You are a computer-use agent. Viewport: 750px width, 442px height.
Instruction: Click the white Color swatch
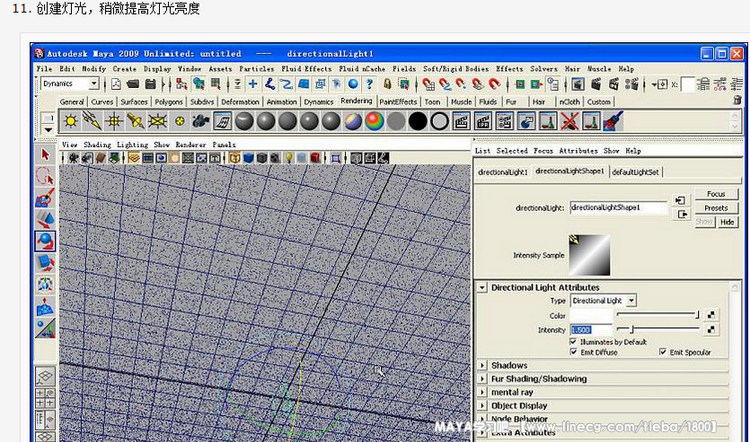tap(591, 316)
